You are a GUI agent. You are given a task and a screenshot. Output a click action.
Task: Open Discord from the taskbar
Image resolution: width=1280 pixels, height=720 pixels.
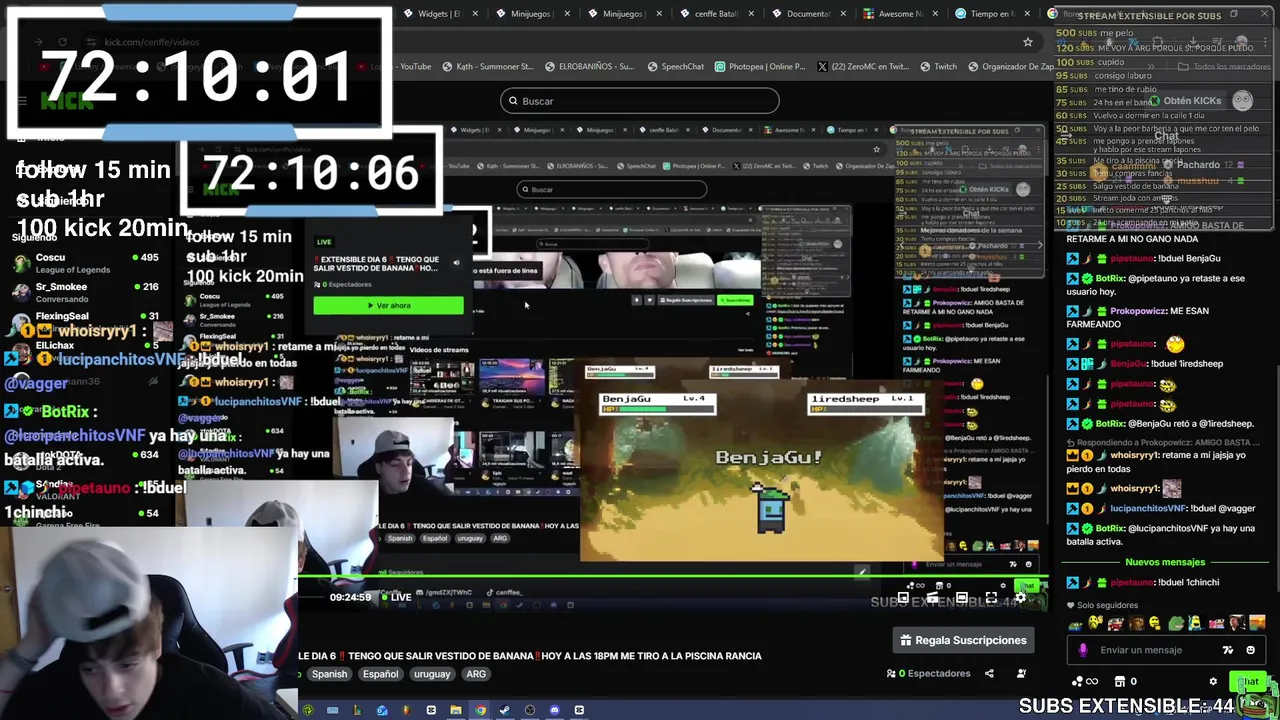[x=554, y=710]
